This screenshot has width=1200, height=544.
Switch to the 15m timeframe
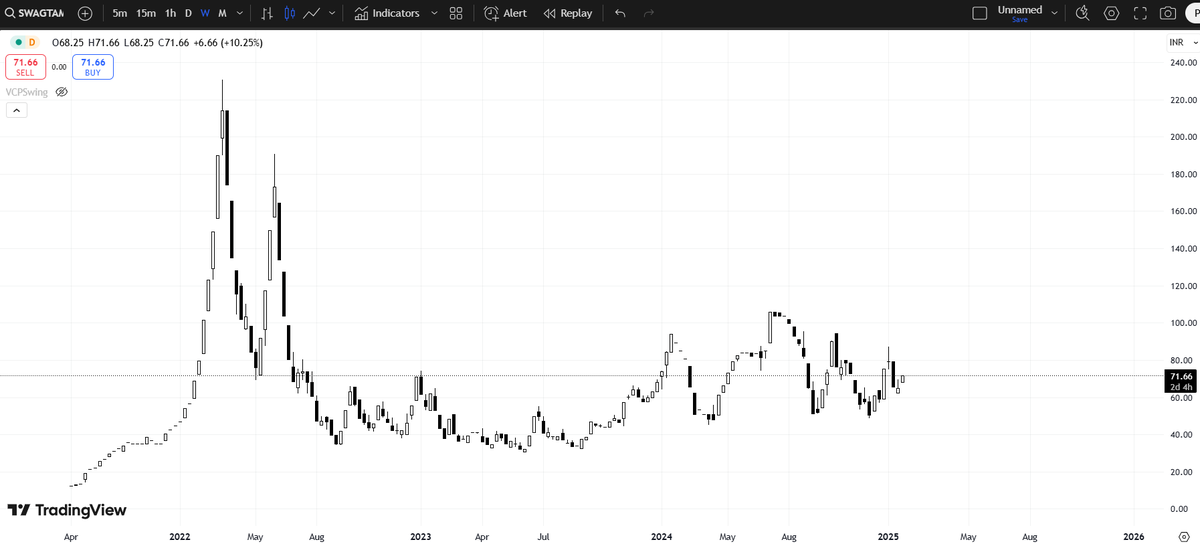146,13
